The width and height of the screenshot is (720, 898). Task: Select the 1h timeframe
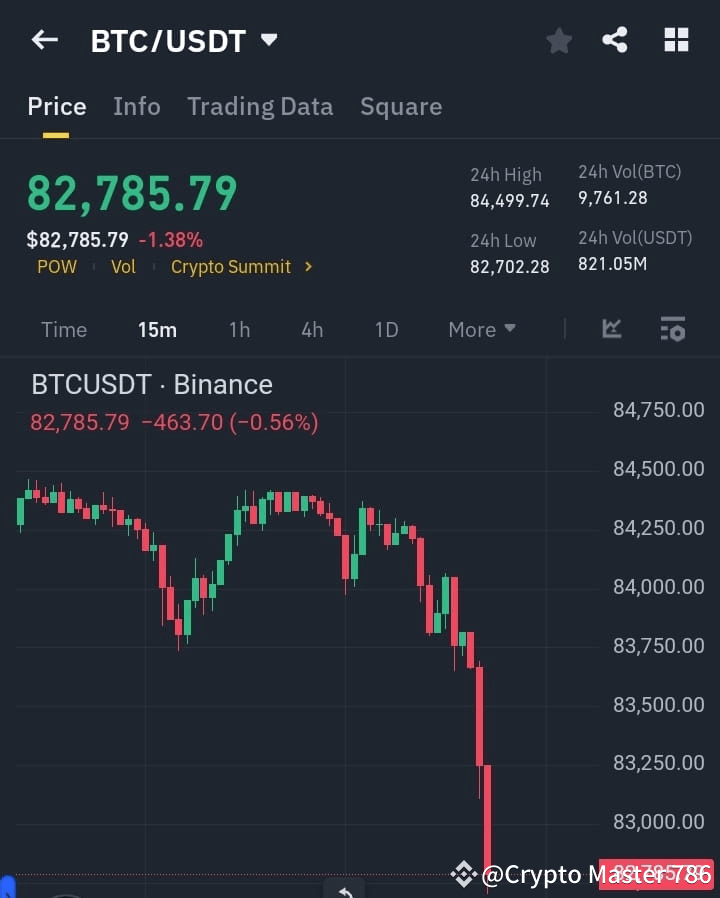[239, 329]
